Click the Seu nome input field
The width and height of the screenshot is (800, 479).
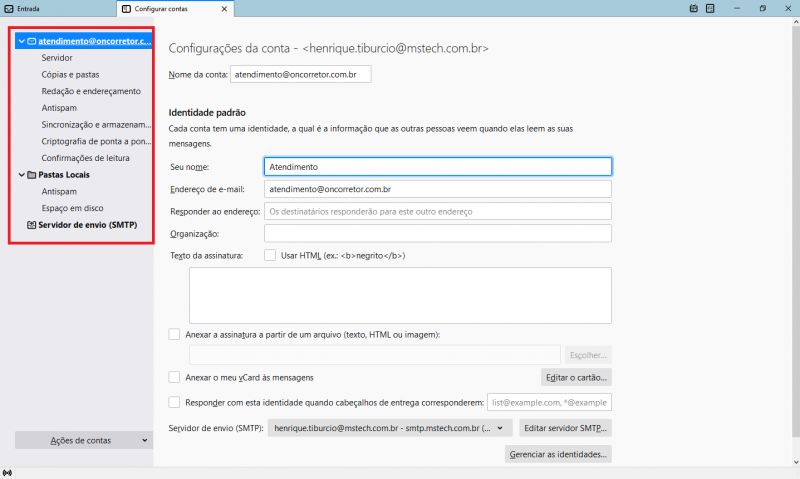438,167
